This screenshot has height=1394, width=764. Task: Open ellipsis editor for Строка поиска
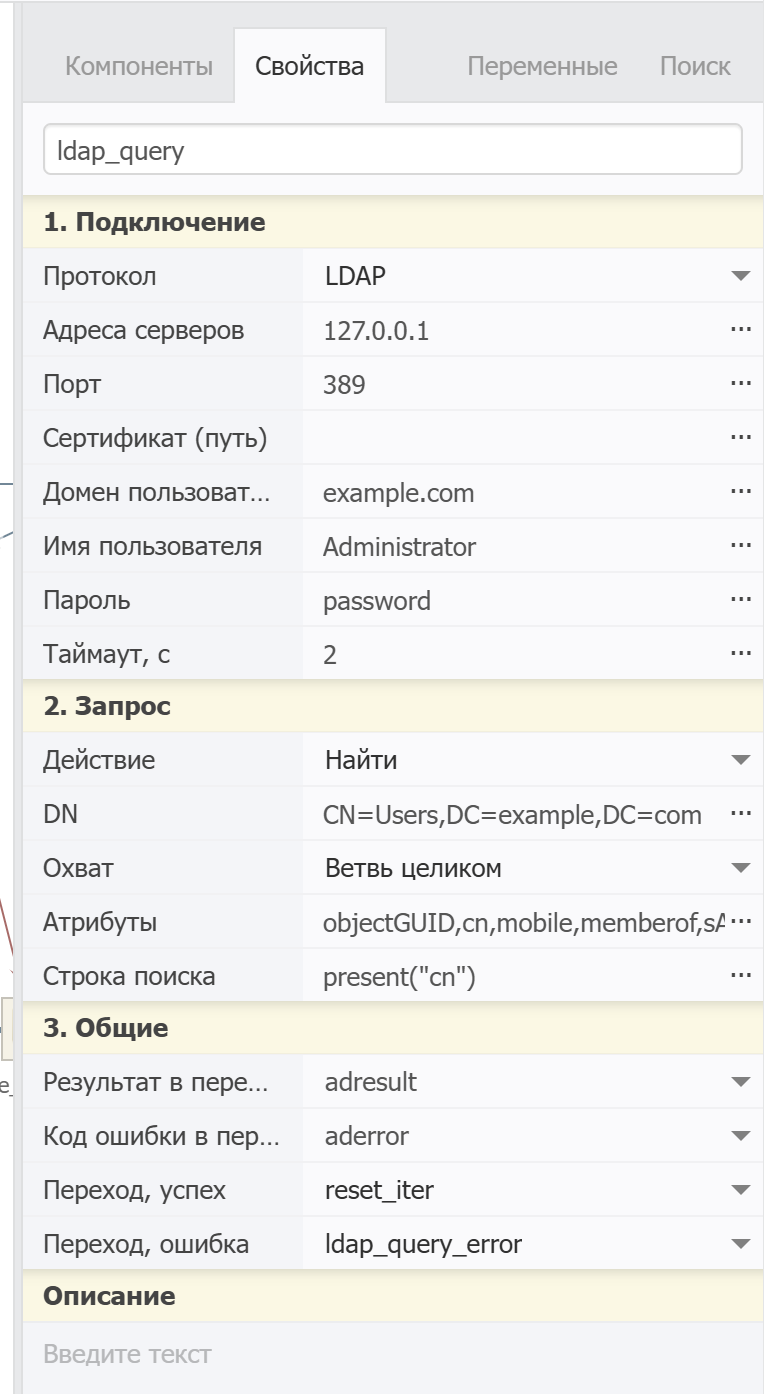tap(740, 976)
